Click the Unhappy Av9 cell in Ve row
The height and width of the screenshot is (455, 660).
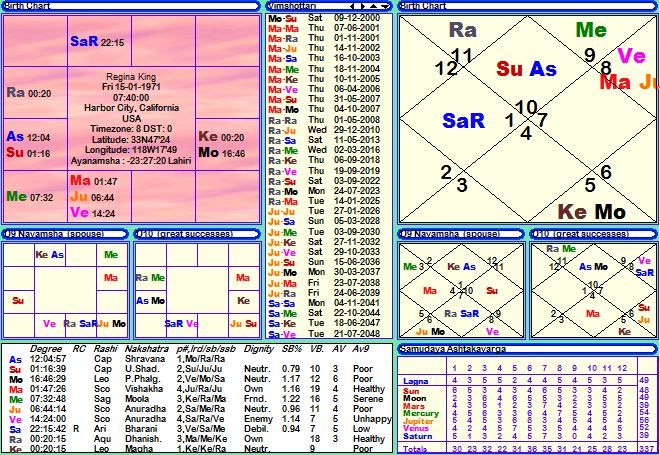(x=372, y=419)
